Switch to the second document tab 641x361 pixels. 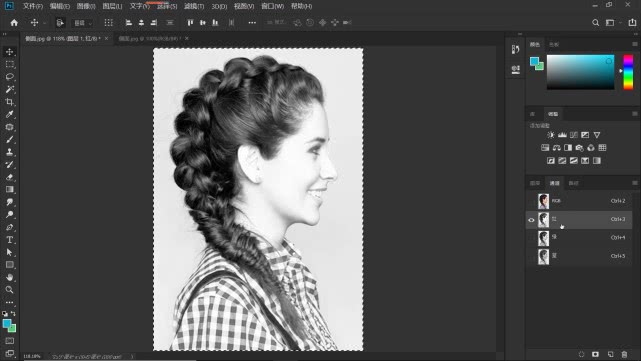[149, 38]
